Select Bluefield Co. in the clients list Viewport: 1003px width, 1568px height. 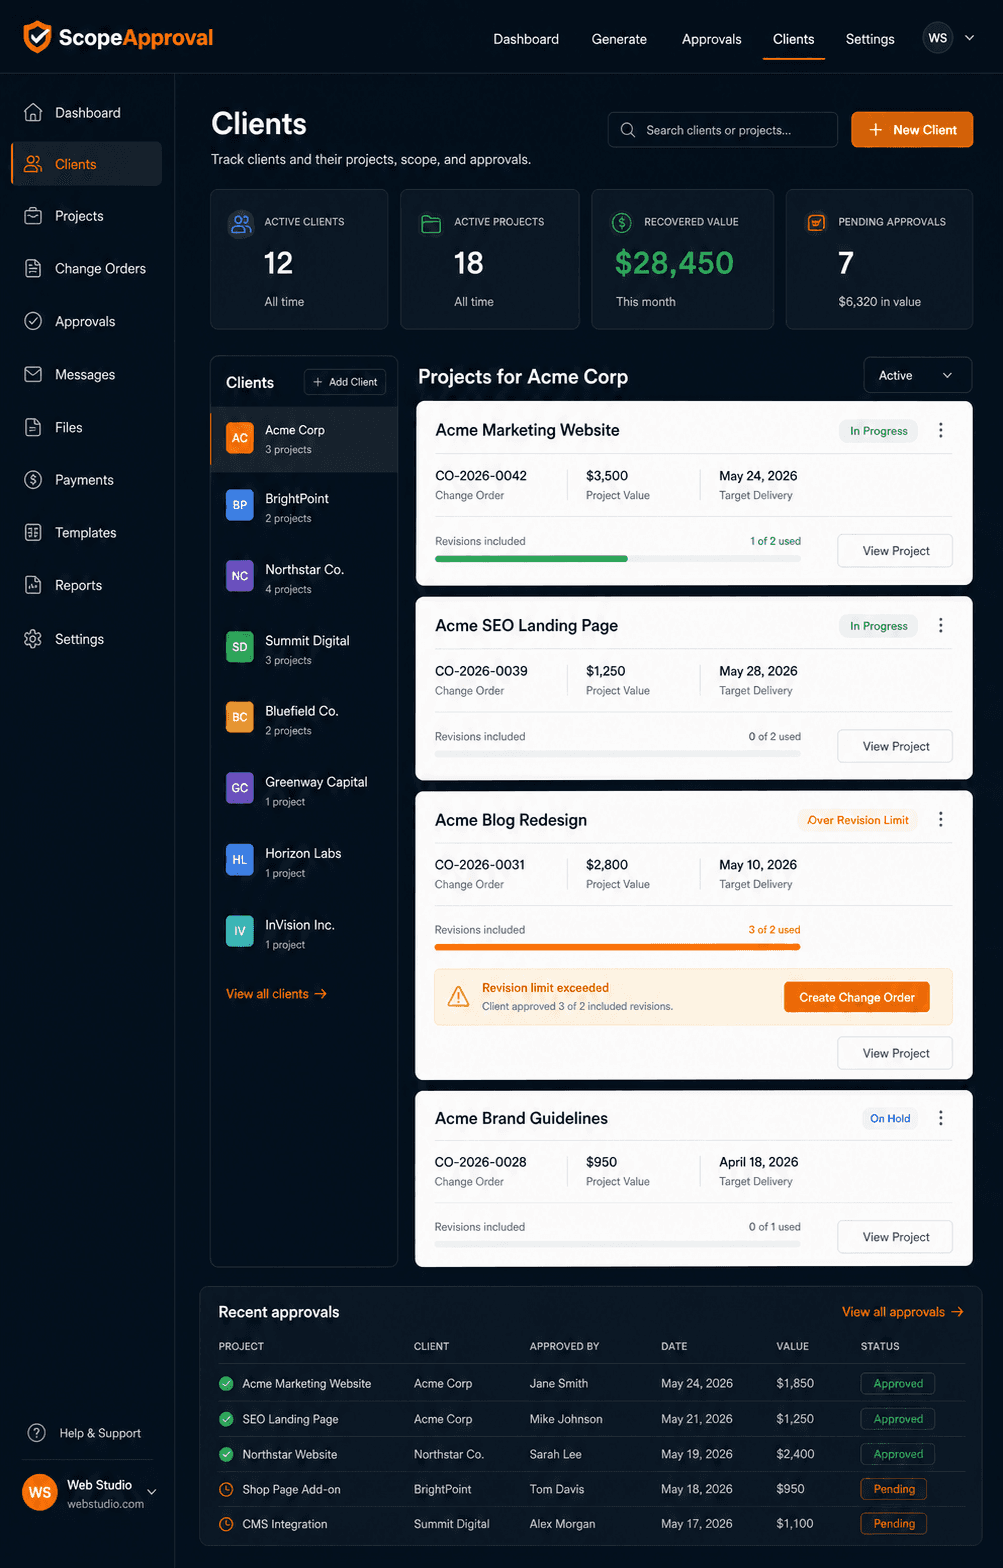304,719
